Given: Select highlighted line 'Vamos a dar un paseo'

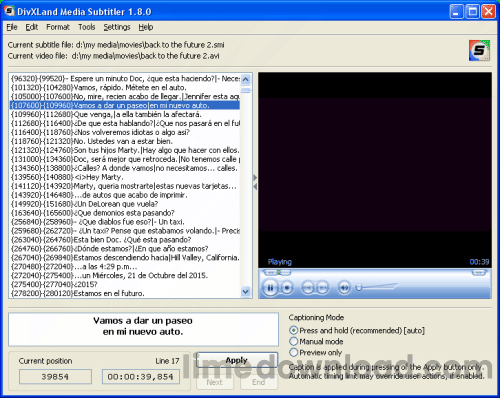Looking at the screenshot, I should [125, 106].
